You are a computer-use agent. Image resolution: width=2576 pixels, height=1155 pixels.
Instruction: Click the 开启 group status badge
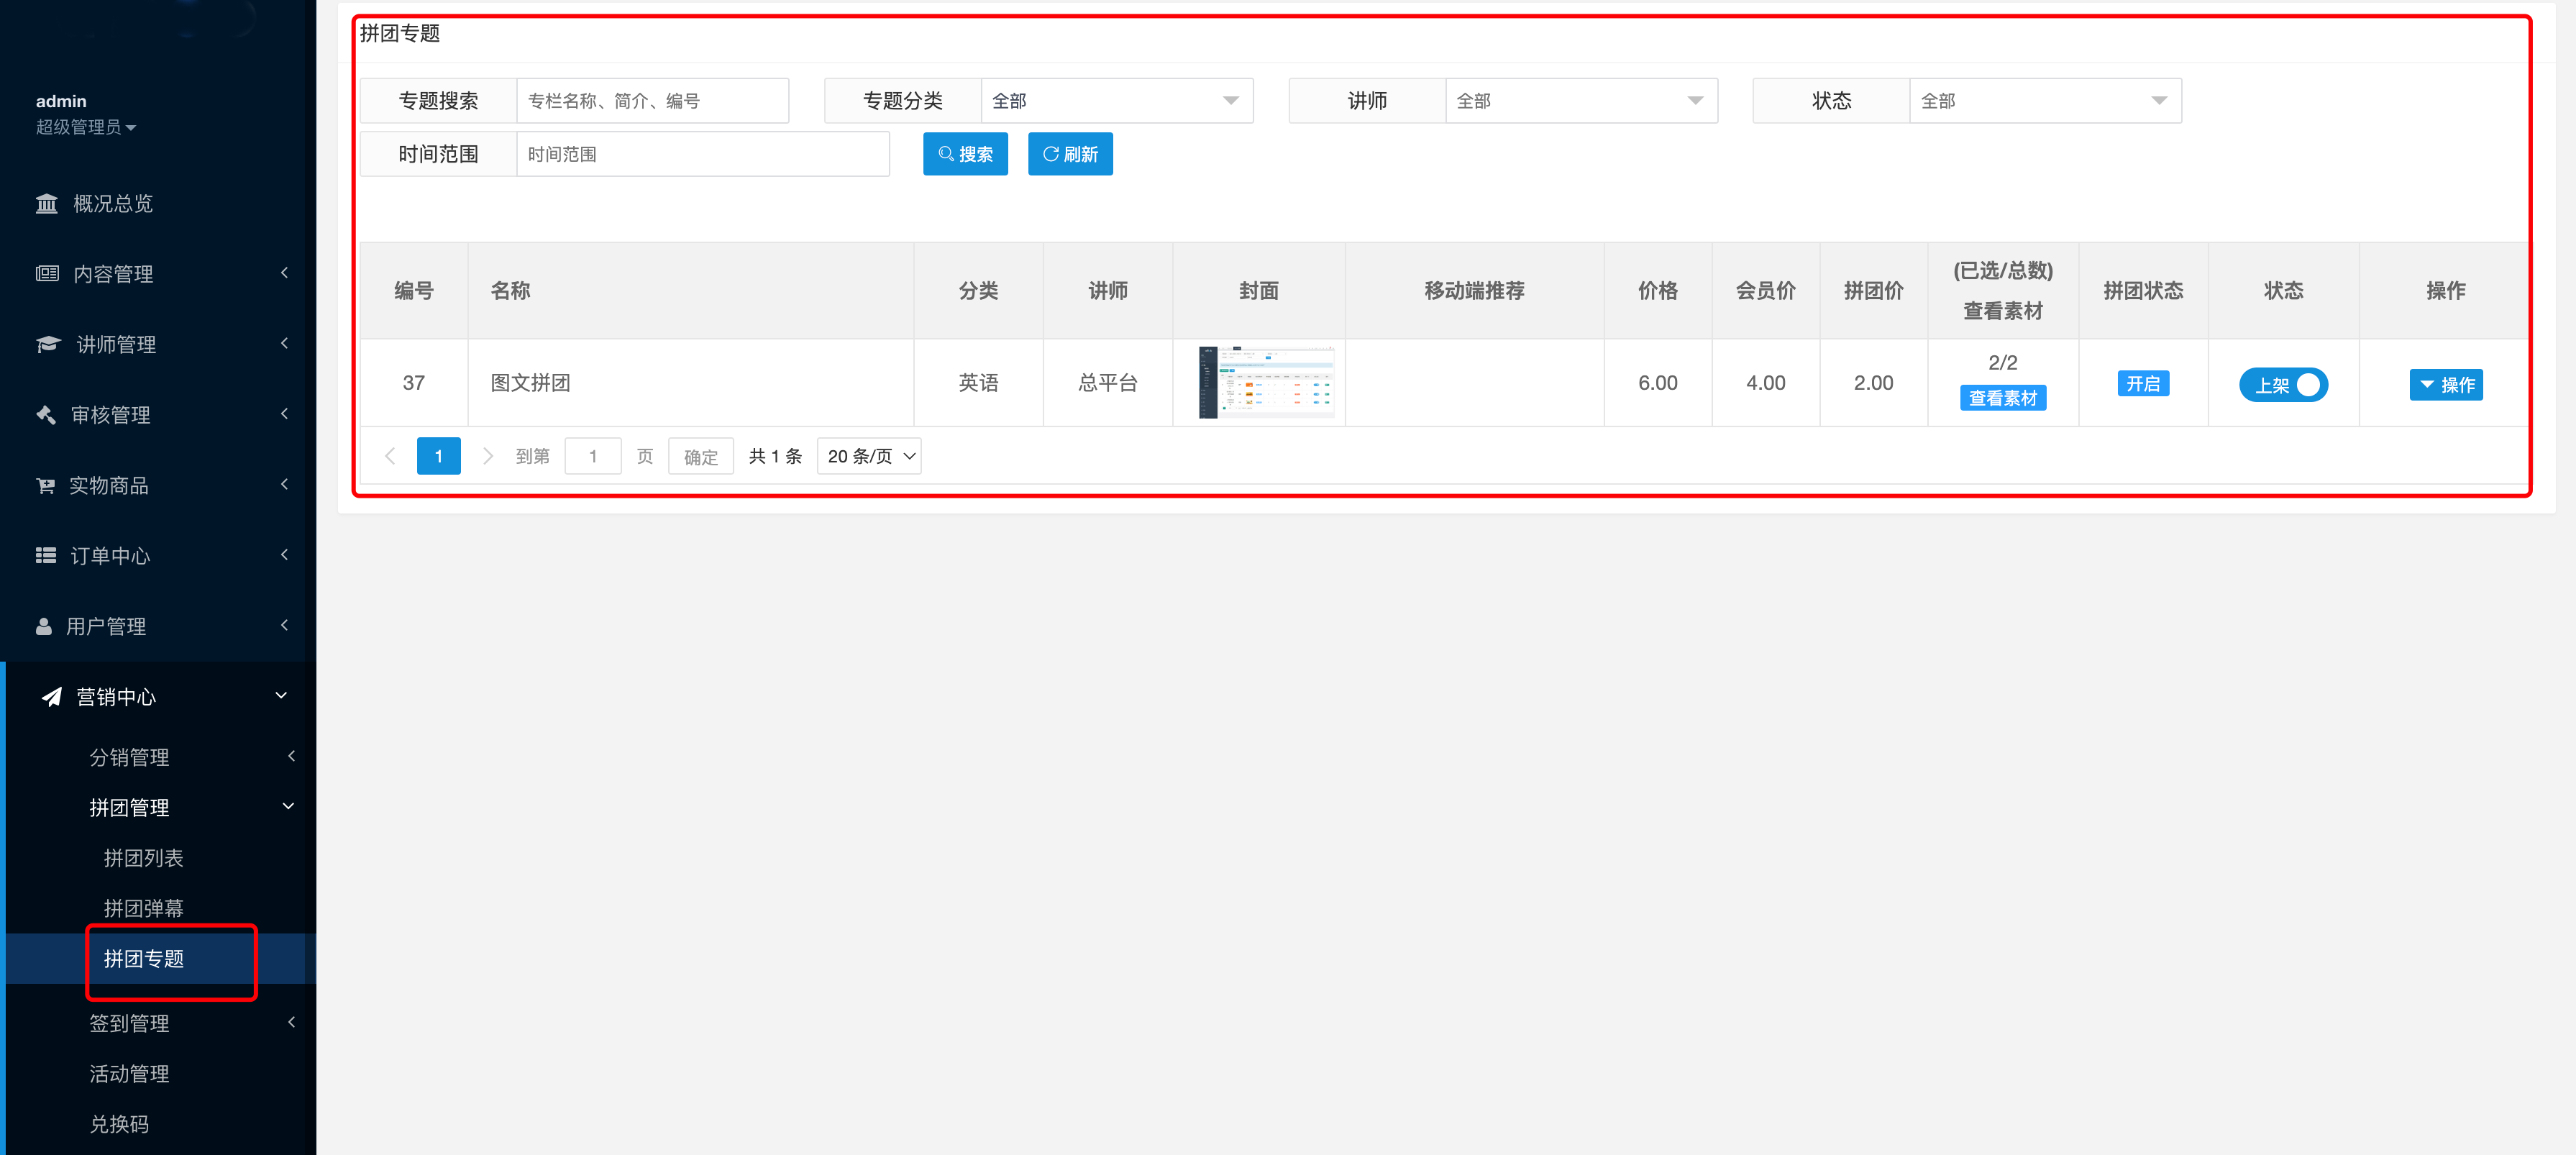point(2143,384)
